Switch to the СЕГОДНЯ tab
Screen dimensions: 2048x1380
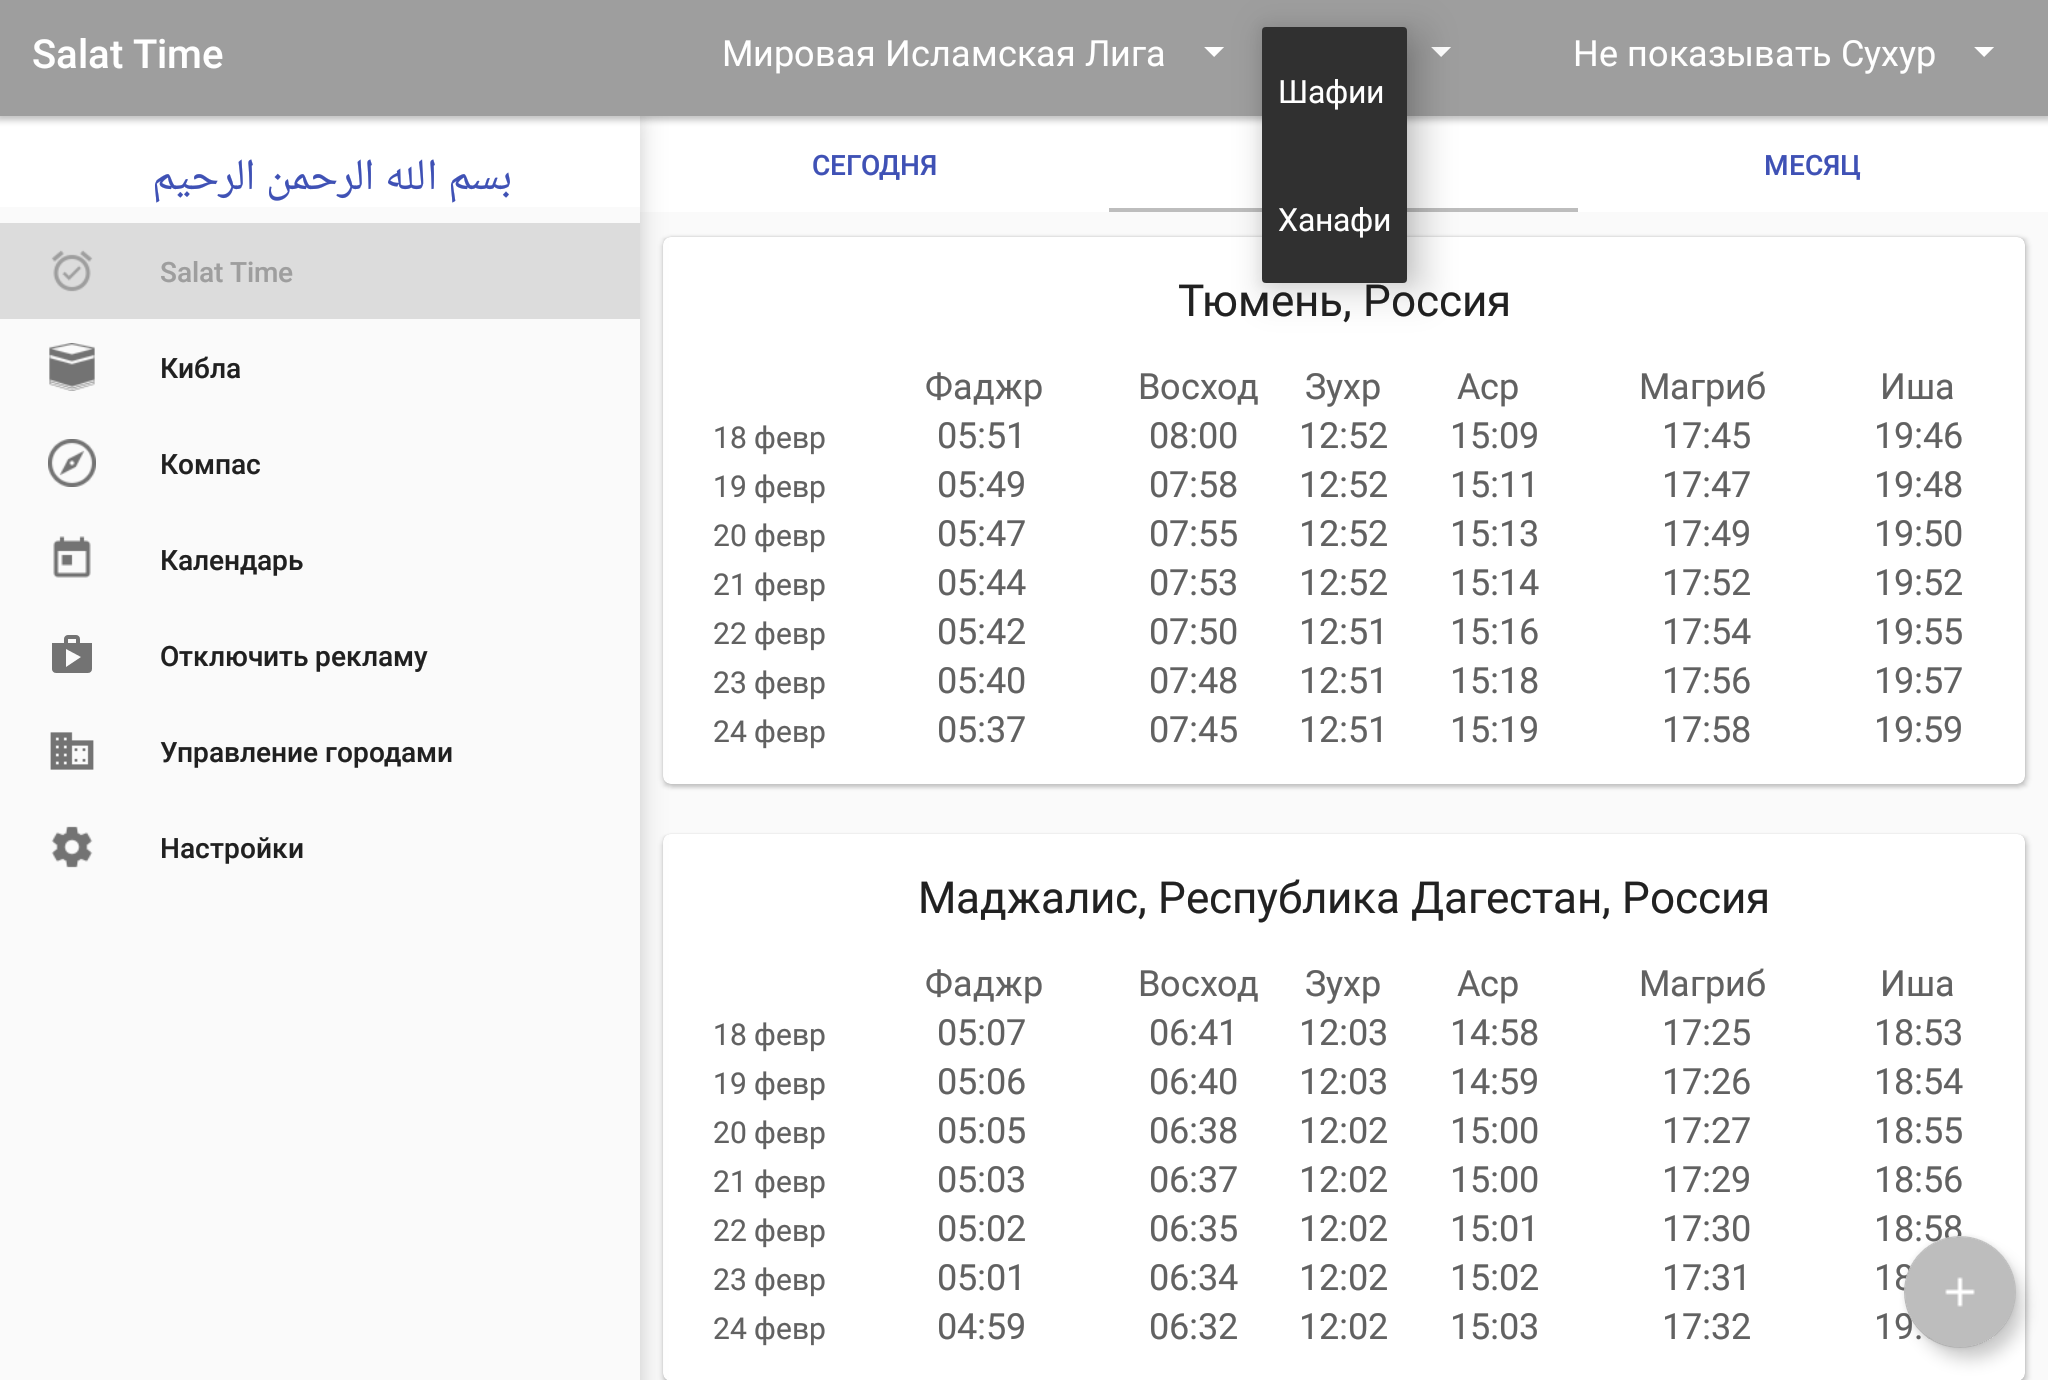tap(874, 165)
